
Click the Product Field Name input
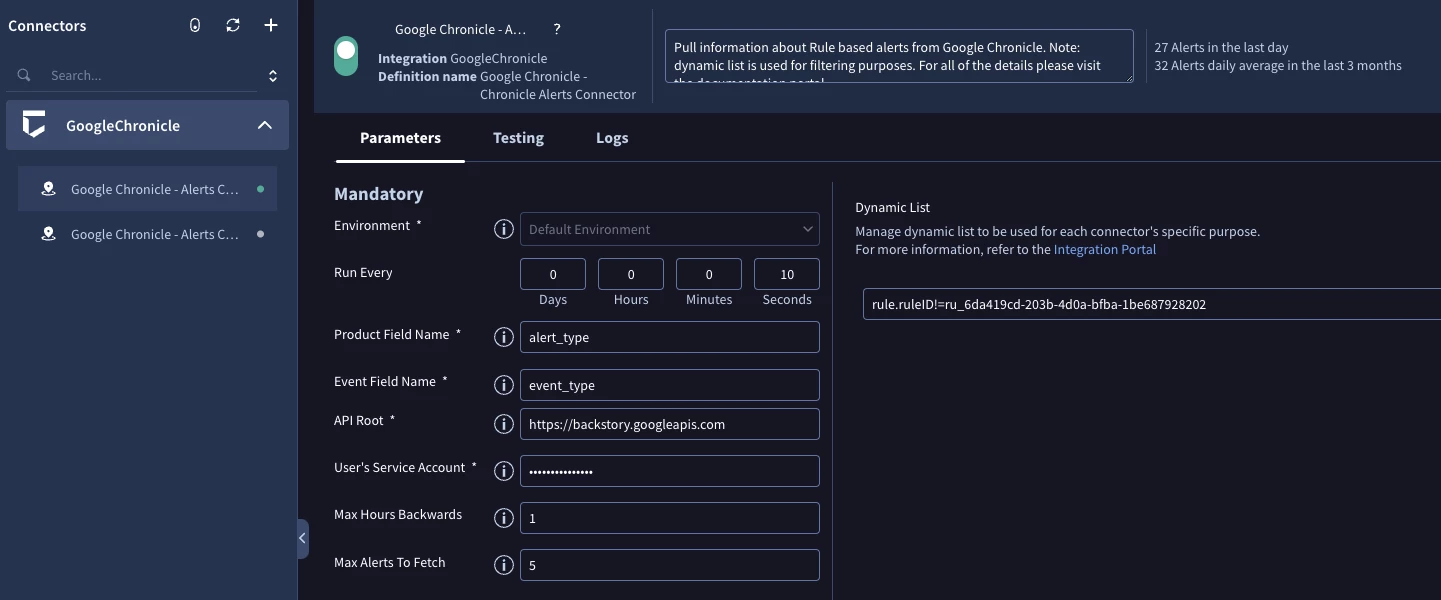coord(670,337)
